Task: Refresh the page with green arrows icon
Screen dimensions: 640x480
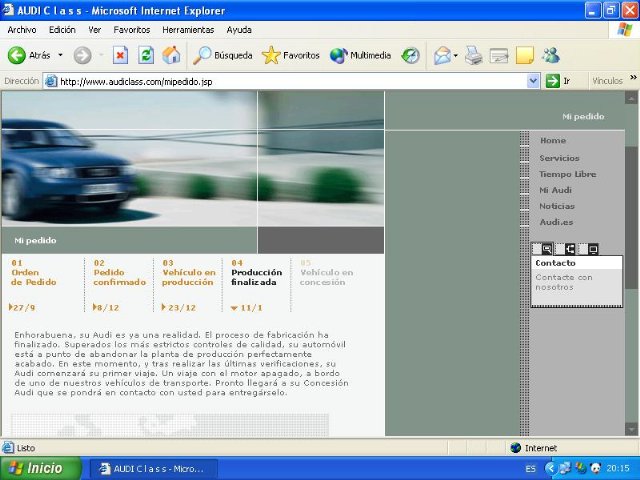Action: [146, 55]
